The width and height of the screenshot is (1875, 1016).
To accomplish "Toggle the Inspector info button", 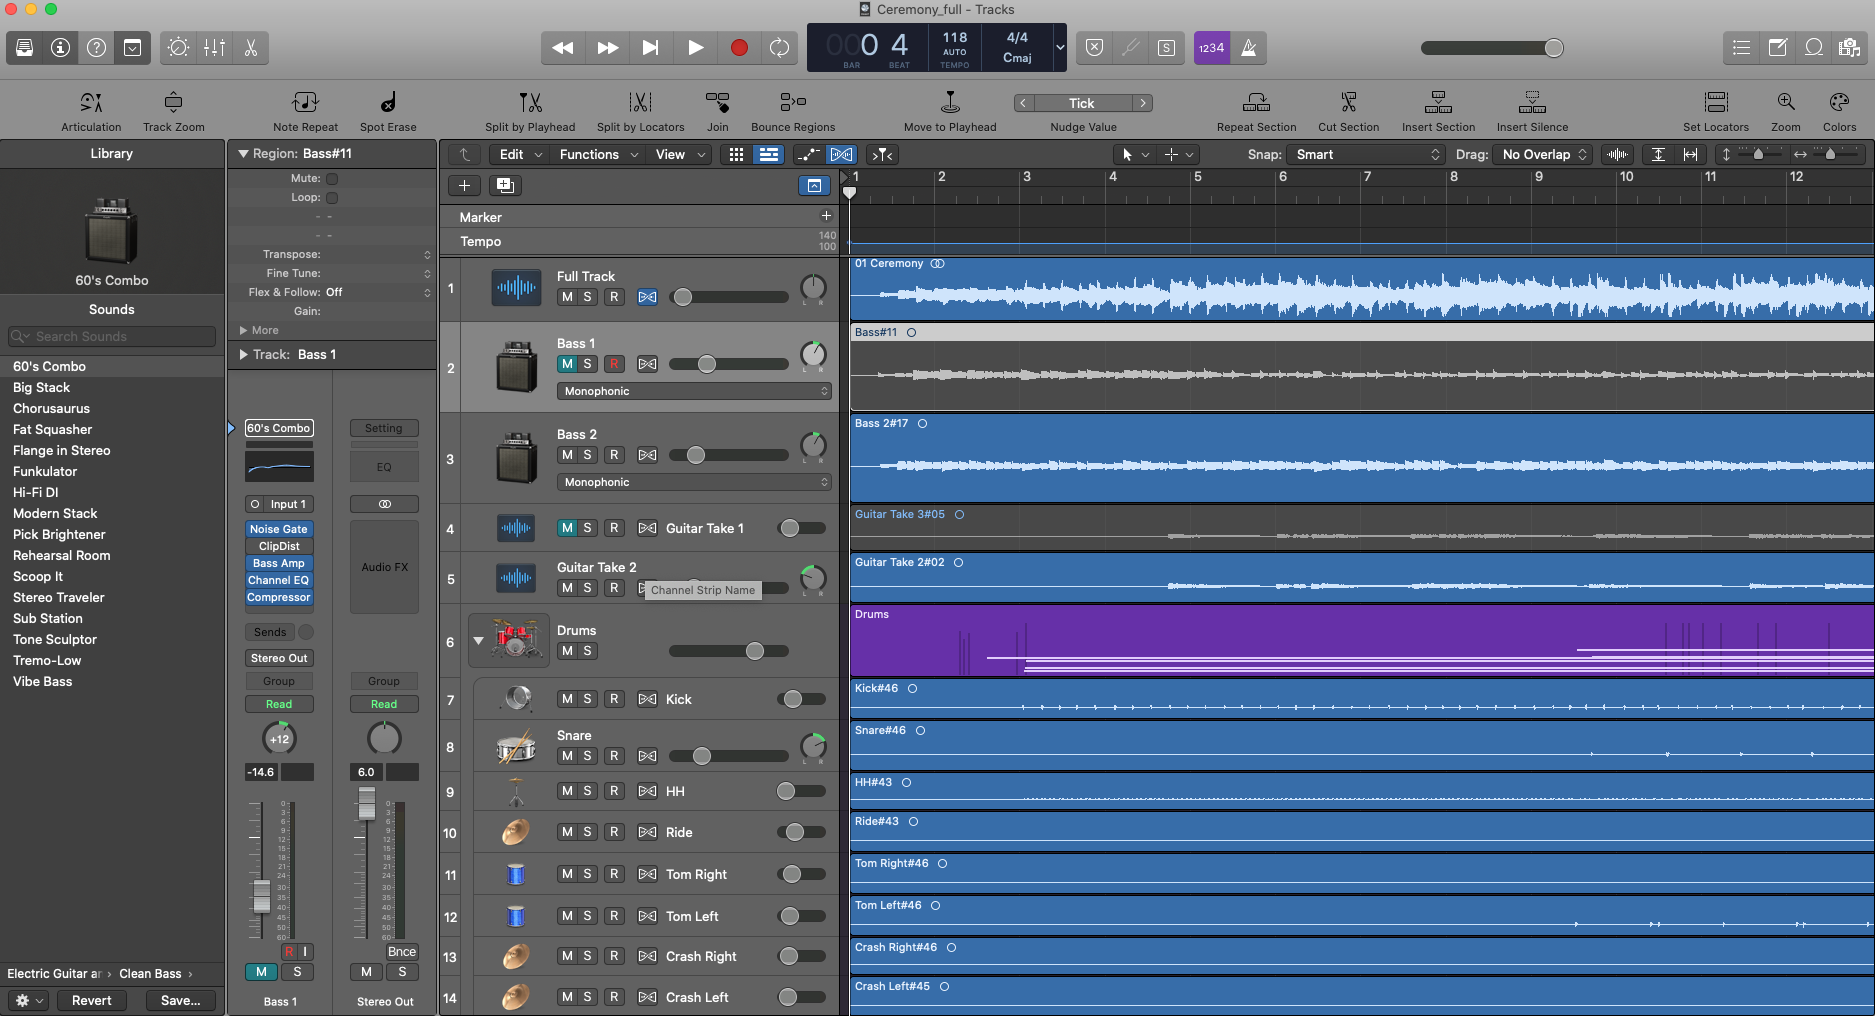I will tap(61, 47).
